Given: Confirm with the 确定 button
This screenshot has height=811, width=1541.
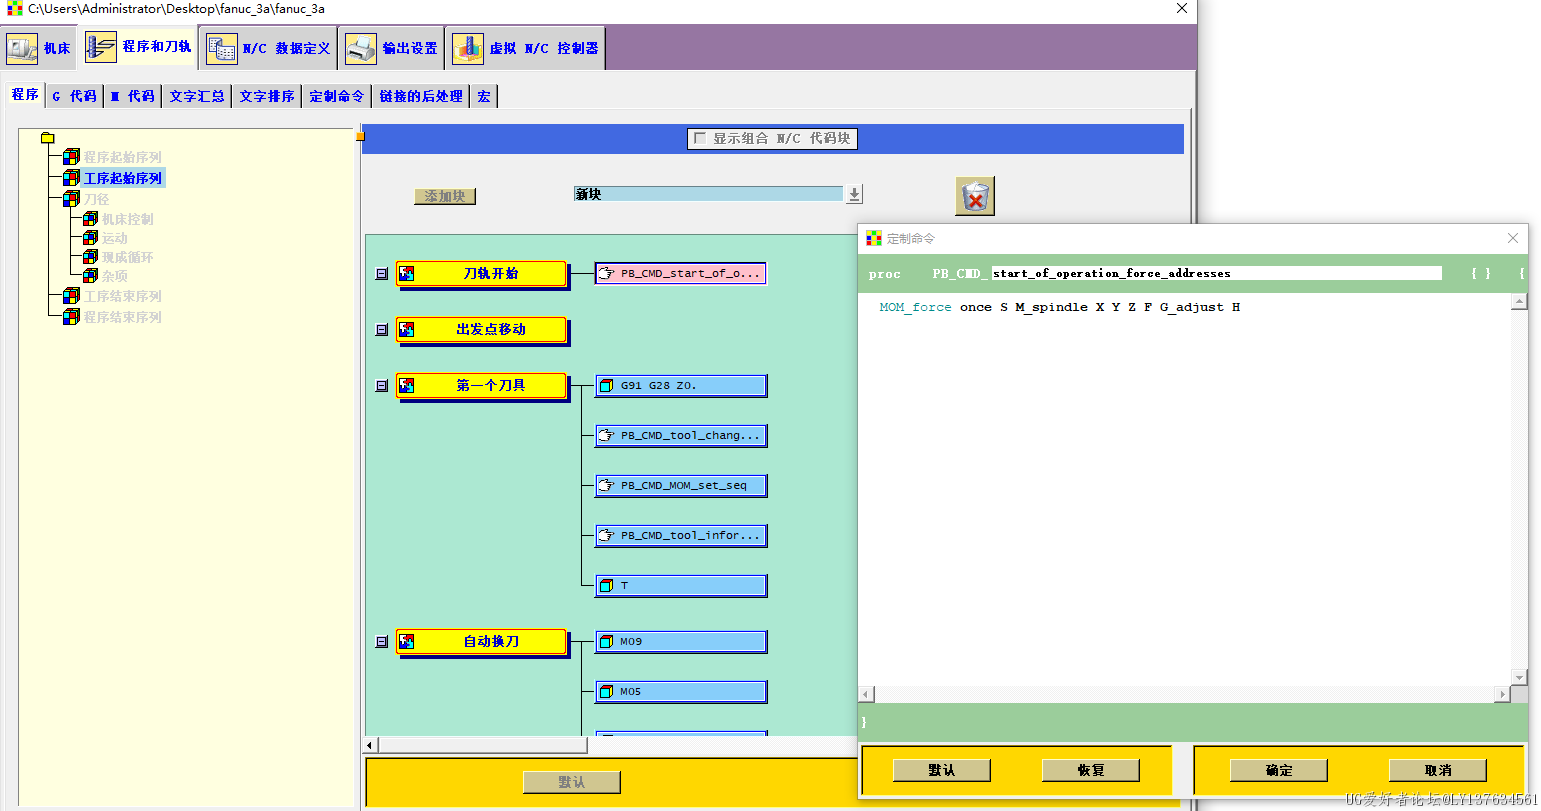Looking at the screenshot, I should (x=1278, y=770).
